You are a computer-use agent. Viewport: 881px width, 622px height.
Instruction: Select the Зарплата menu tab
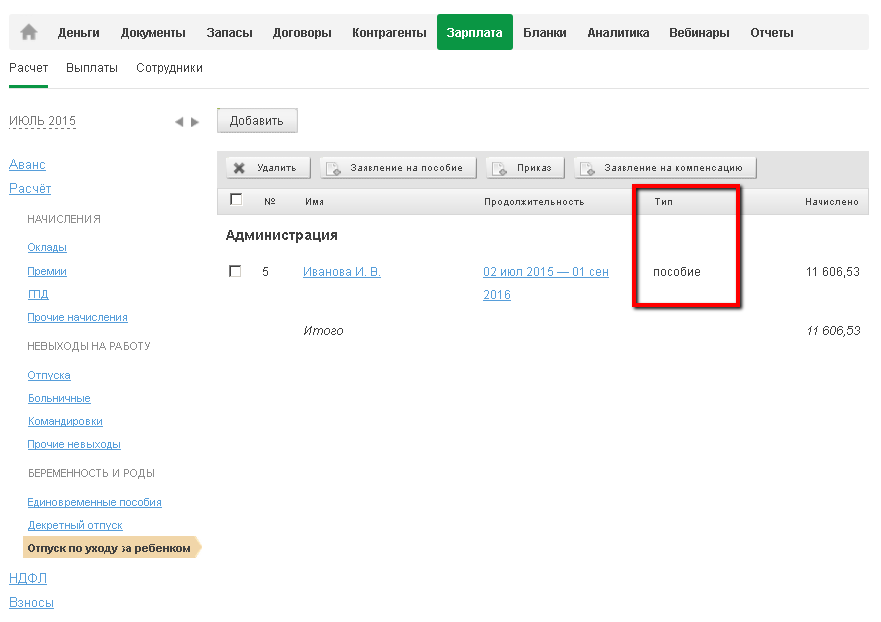click(475, 32)
